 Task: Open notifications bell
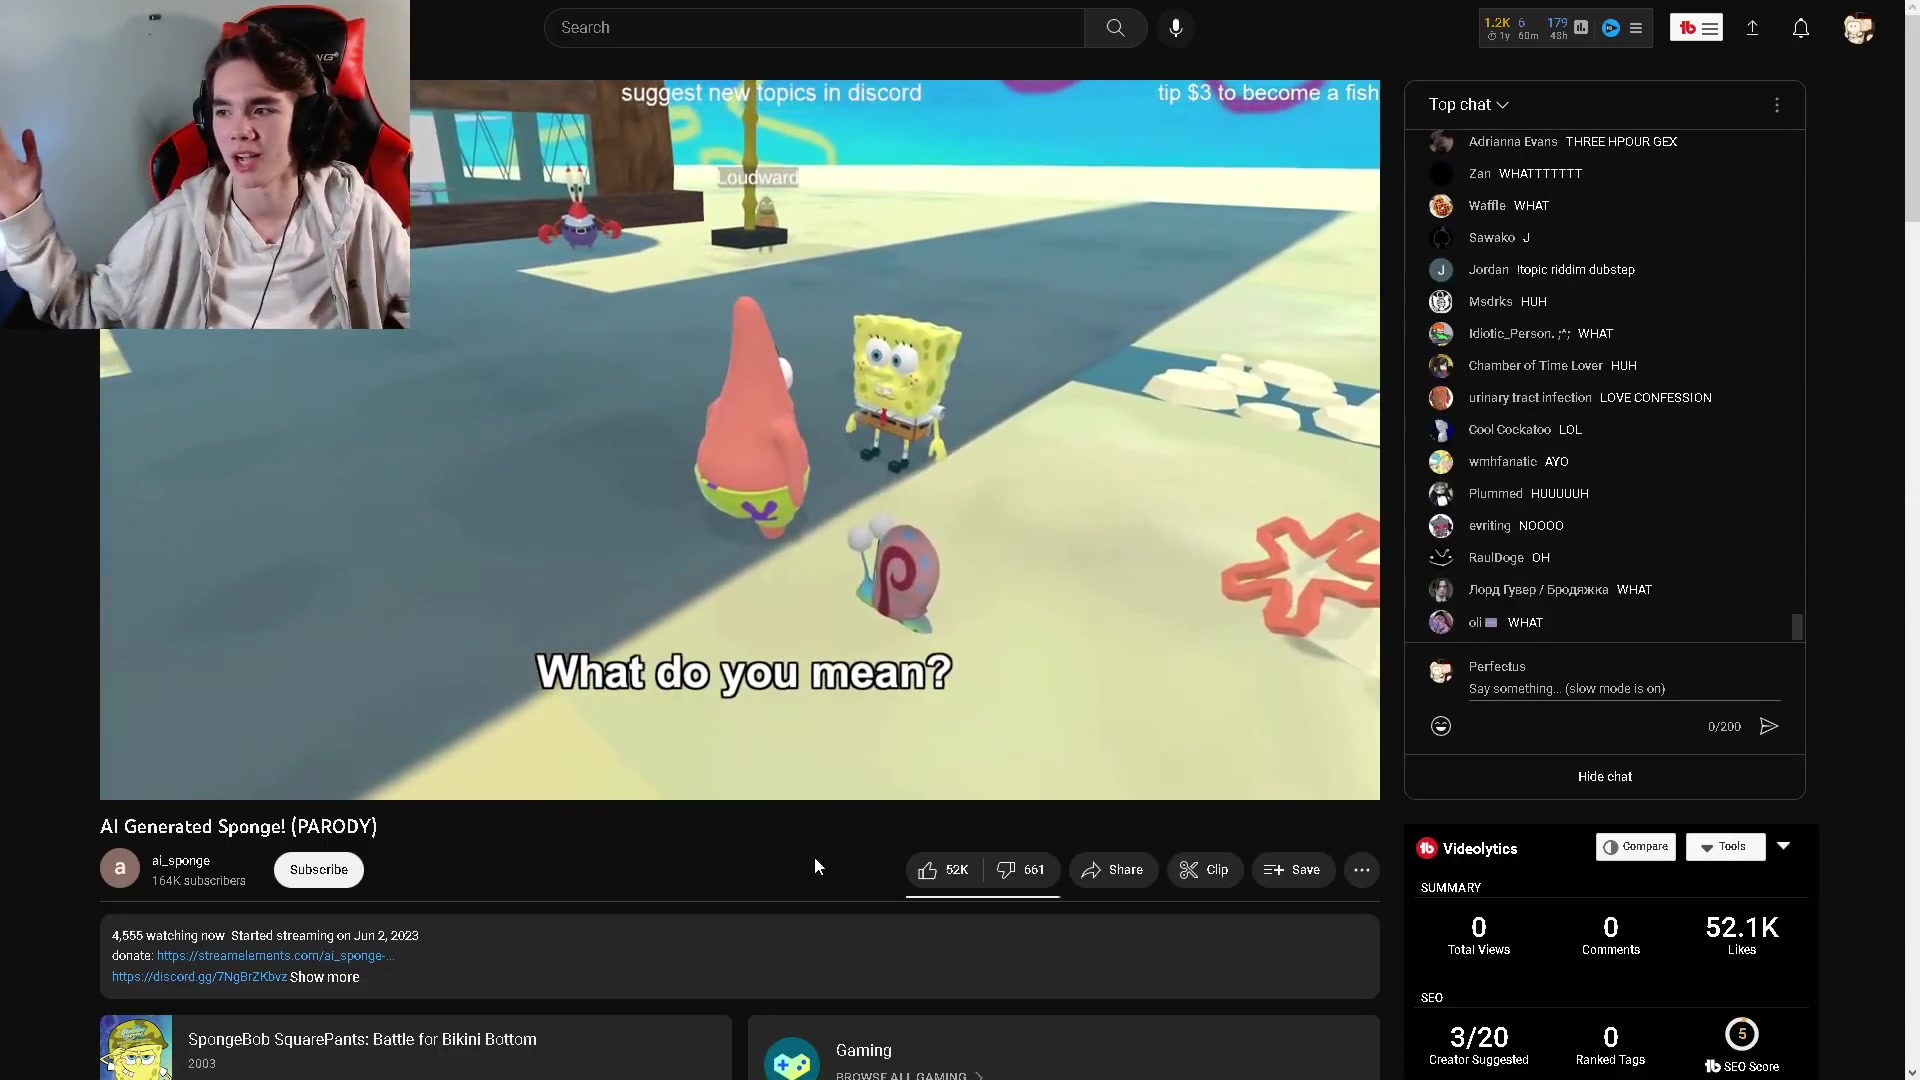click(x=1801, y=28)
